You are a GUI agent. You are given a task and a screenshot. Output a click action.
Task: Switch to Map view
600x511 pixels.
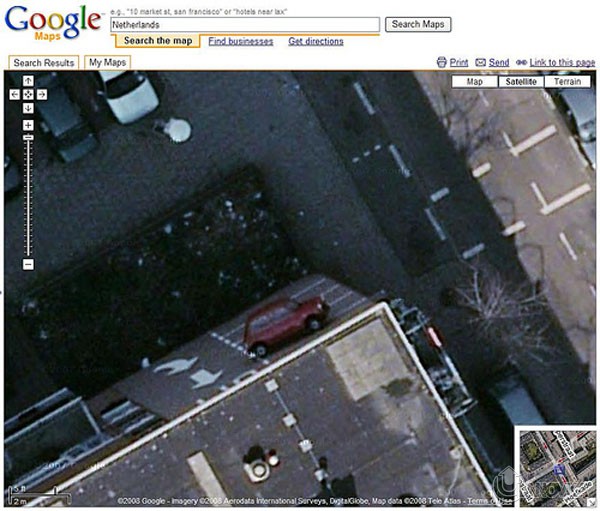pos(474,82)
